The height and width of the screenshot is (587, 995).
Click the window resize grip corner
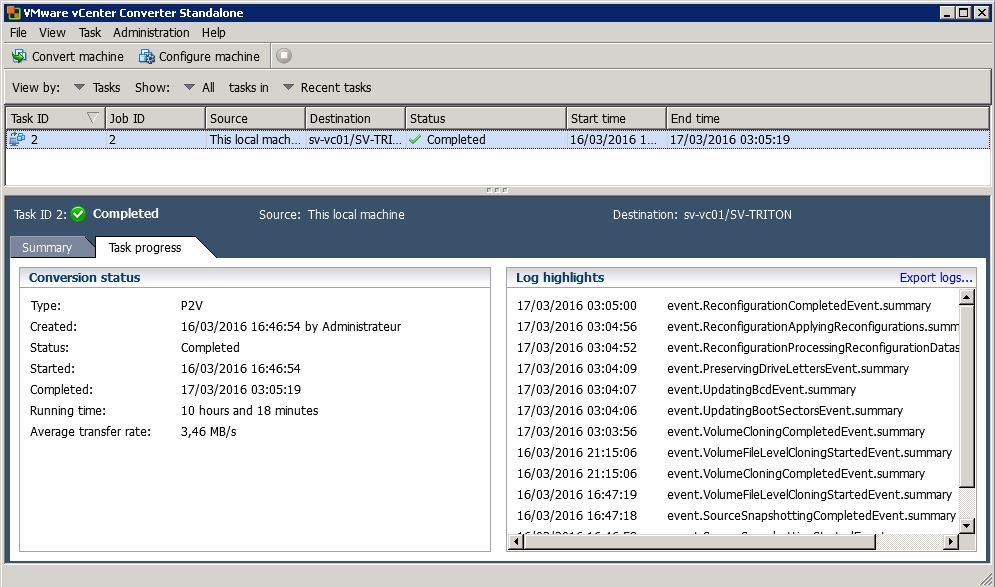click(986, 578)
